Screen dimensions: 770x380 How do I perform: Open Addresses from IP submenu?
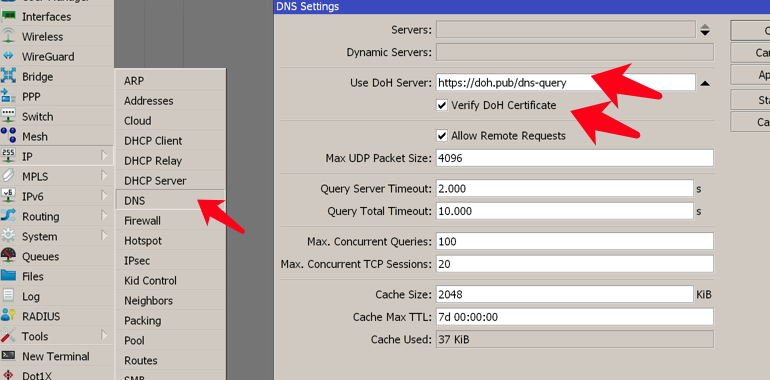[x=170, y=101]
